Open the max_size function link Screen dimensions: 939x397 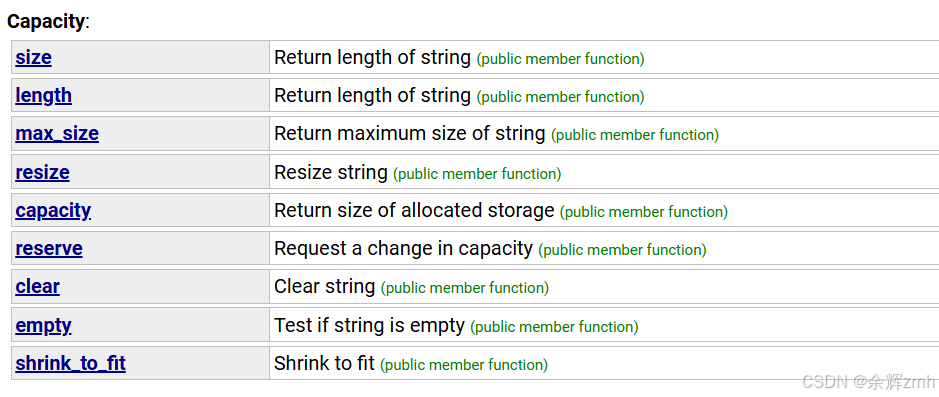tap(57, 134)
